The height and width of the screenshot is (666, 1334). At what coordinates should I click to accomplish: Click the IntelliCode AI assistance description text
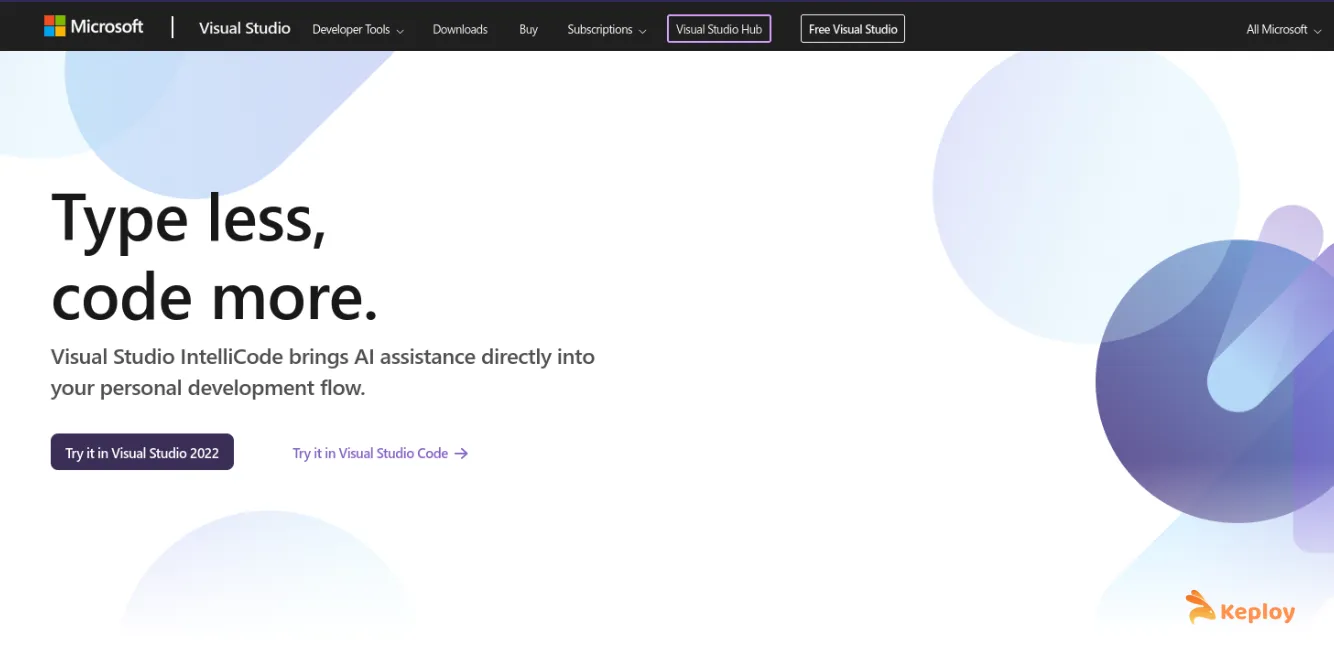tap(323, 372)
